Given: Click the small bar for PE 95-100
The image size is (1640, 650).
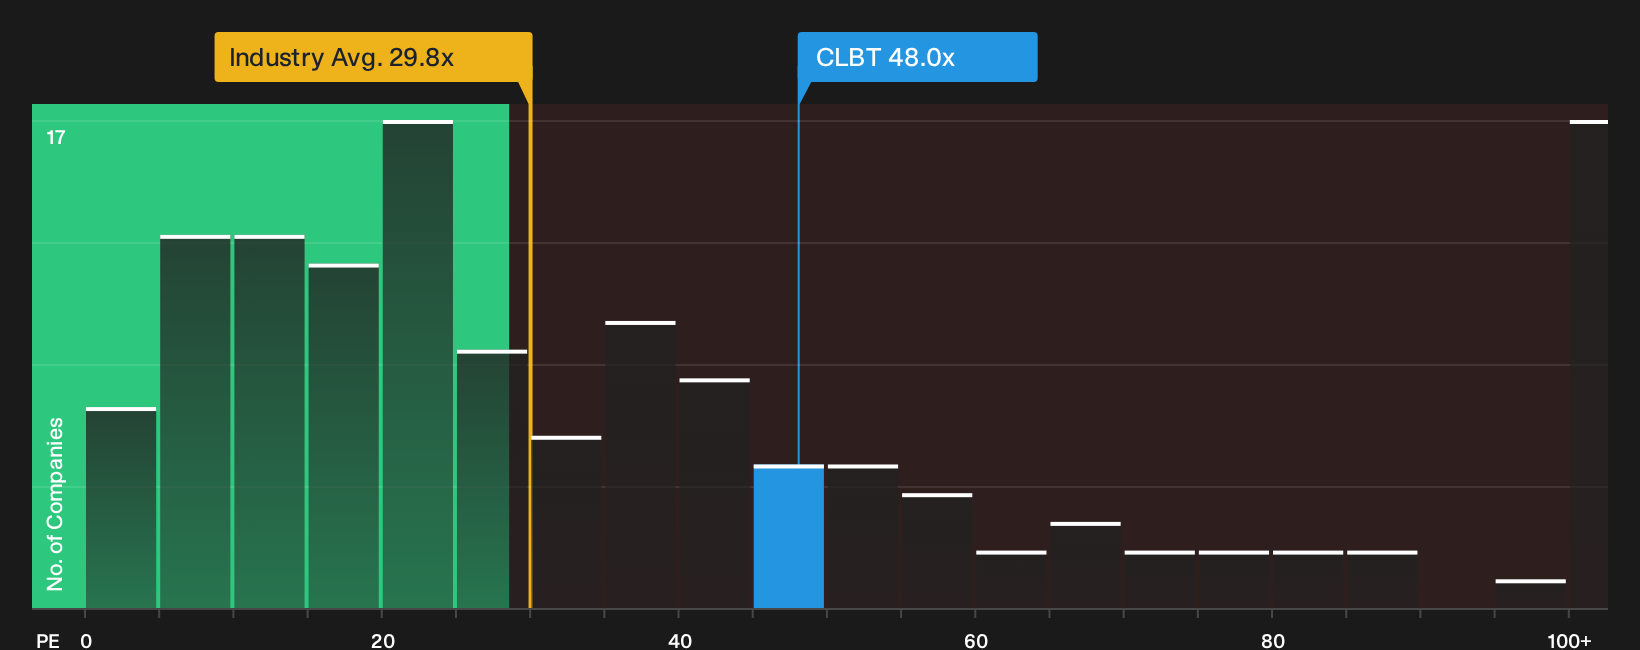Looking at the screenshot, I should (1530, 594).
